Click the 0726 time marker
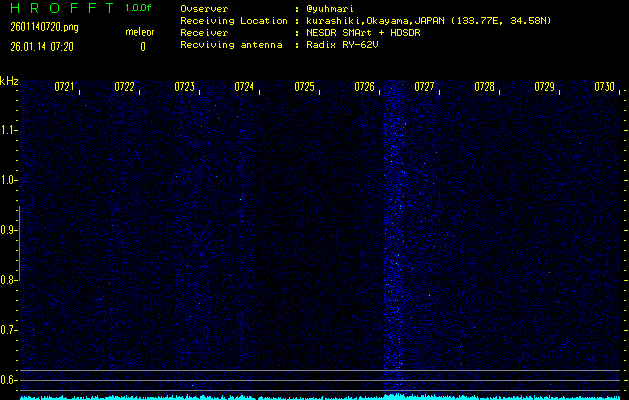629x400 pixels. [x=364, y=87]
